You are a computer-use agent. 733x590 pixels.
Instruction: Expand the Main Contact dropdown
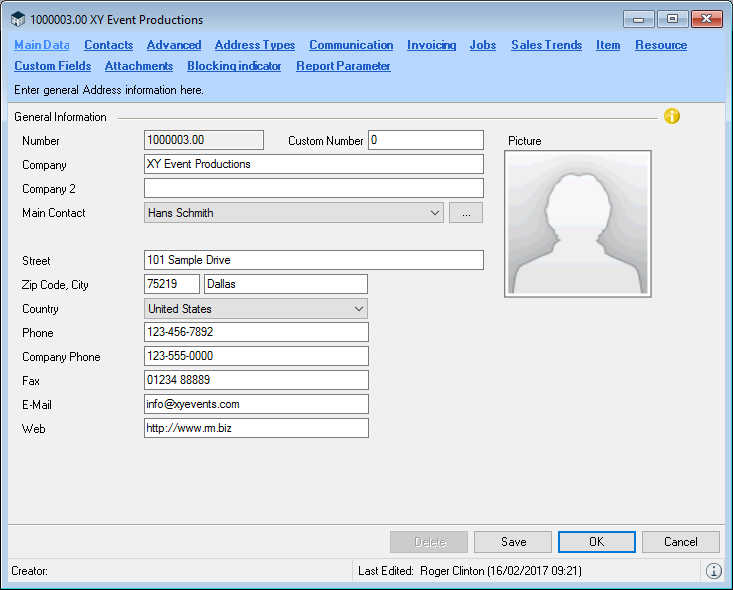(434, 212)
